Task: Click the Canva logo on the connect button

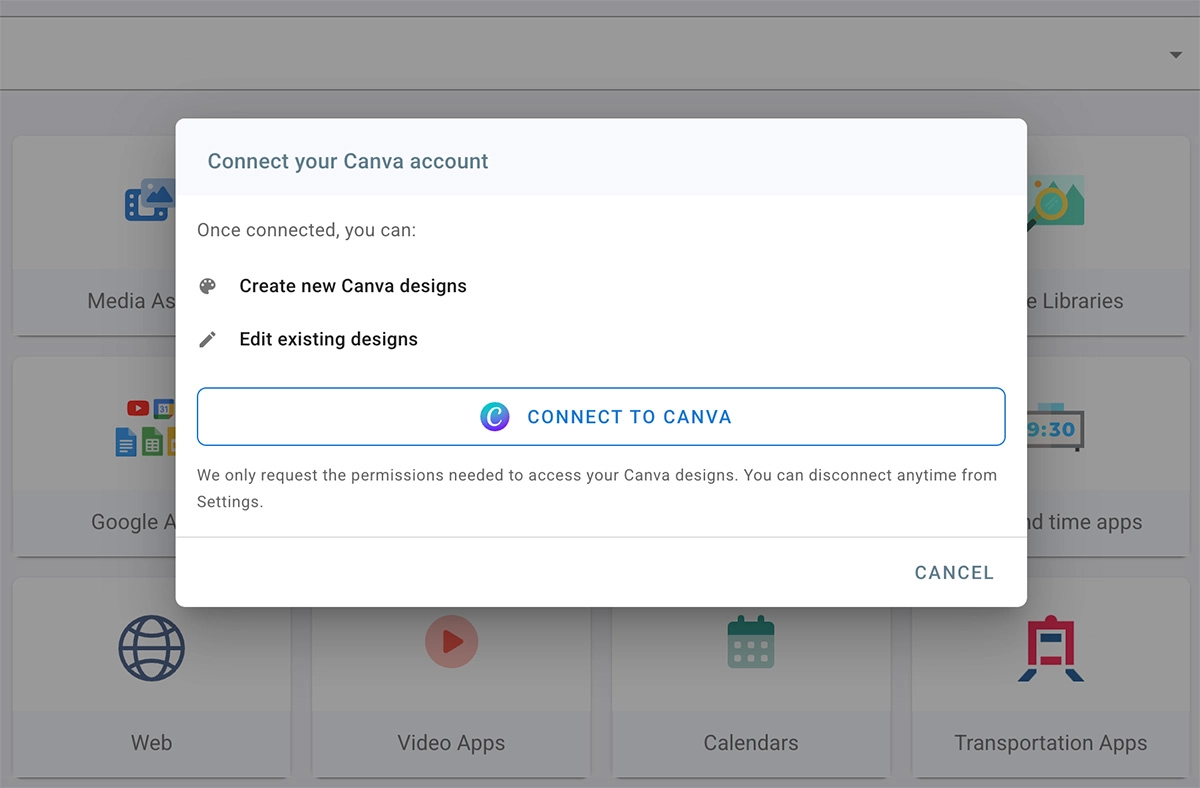Action: coord(494,416)
